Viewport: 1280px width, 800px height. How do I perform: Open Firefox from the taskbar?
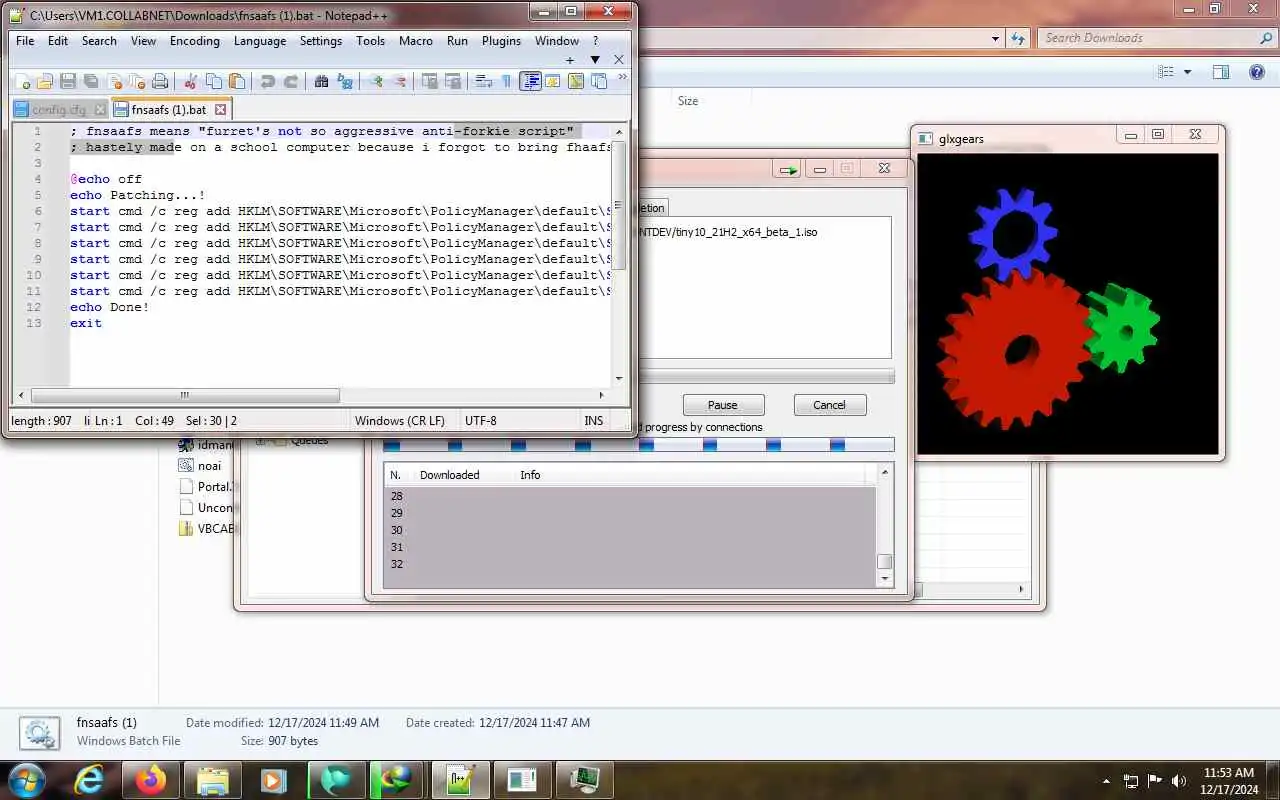152,779
